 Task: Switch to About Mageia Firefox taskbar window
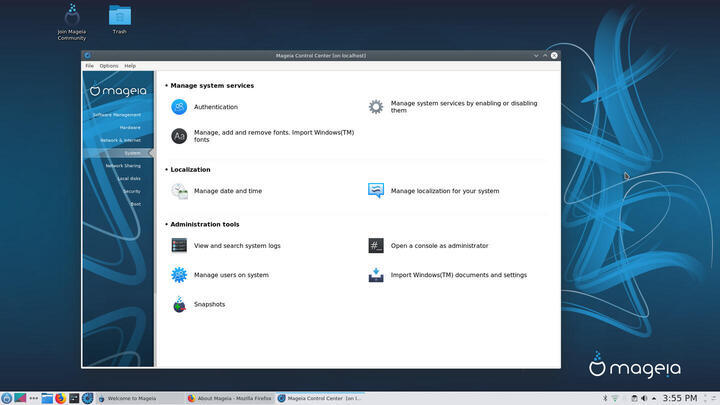[230, 398]
